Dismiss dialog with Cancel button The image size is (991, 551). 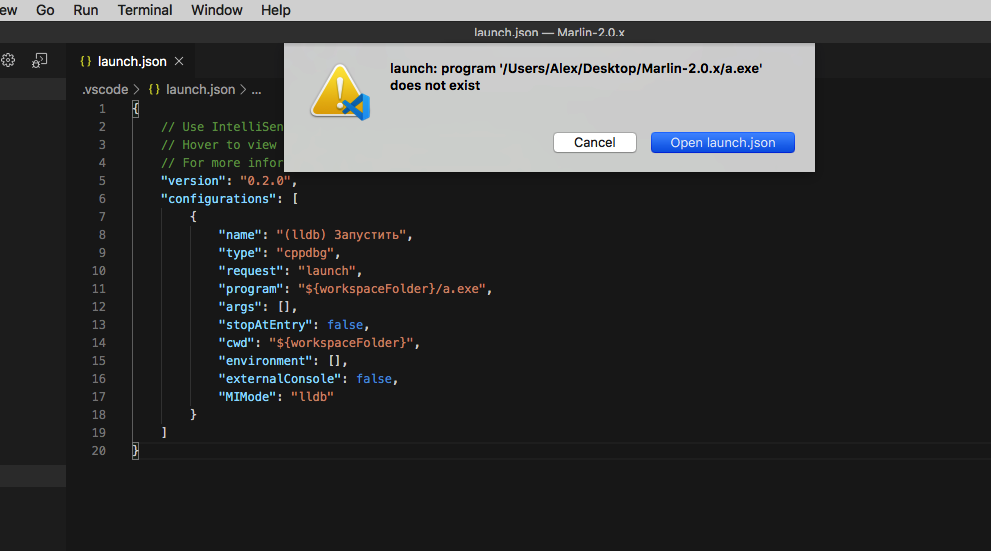pos(595,143)
